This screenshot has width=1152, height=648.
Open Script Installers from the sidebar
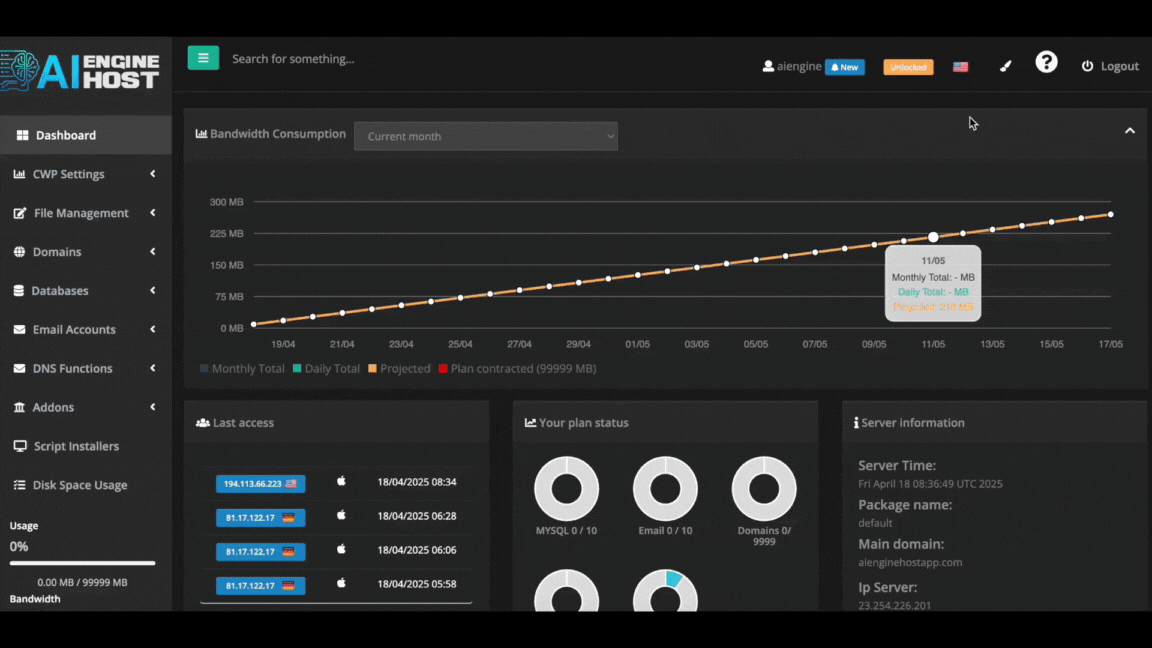(76, 446)
